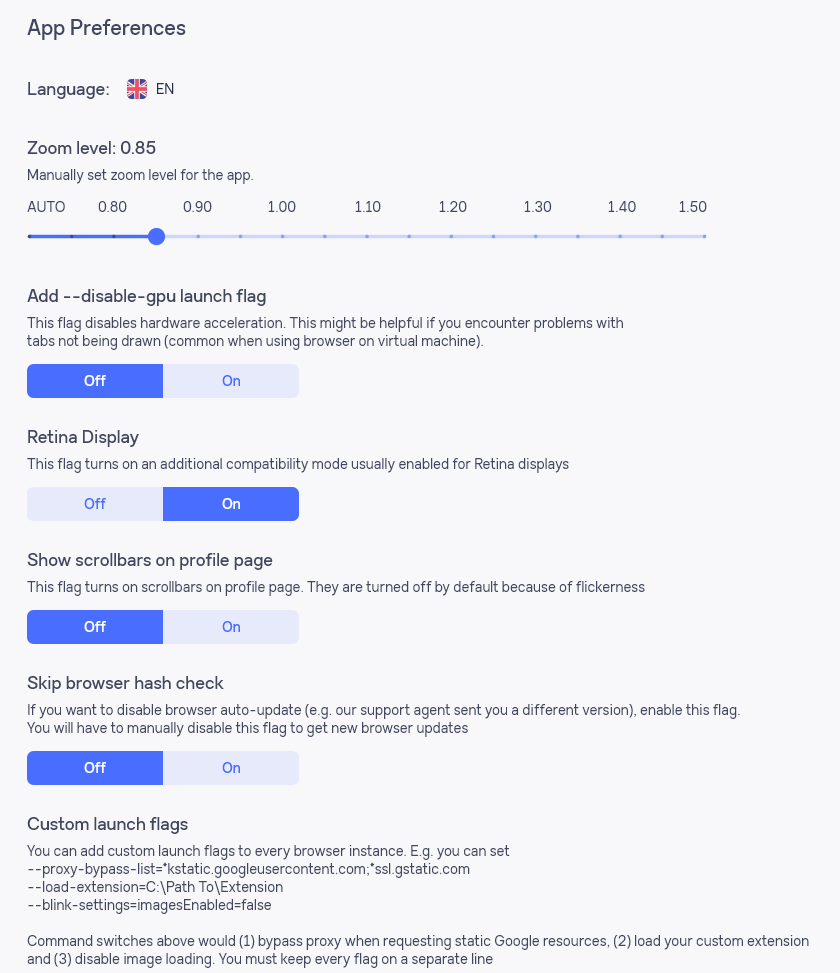840x973 pixels.
Task: Click the 0.80 zoom label
Action: (112, 207)
